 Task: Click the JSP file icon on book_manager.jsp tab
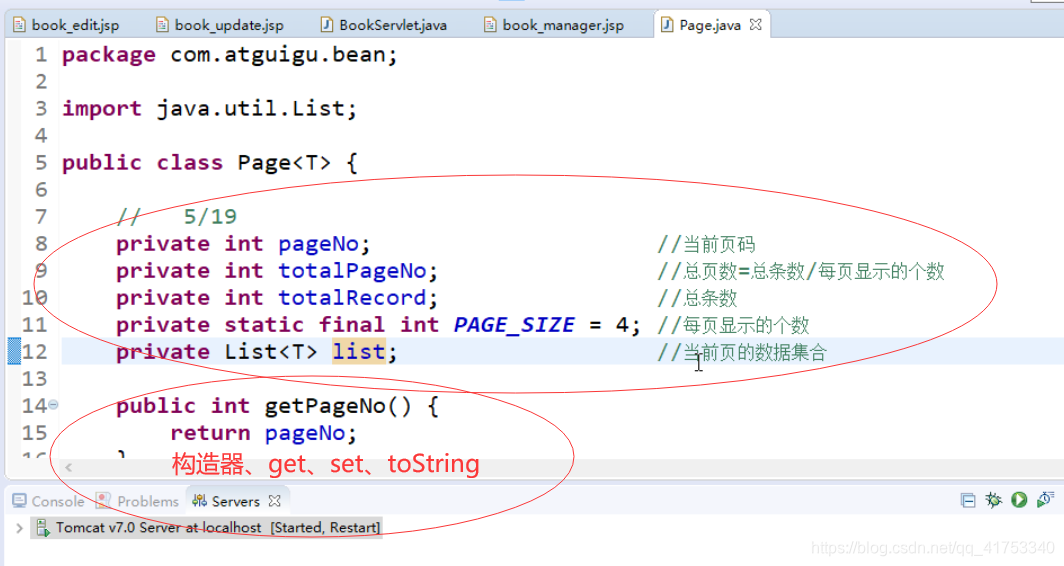tap(490, 25)
